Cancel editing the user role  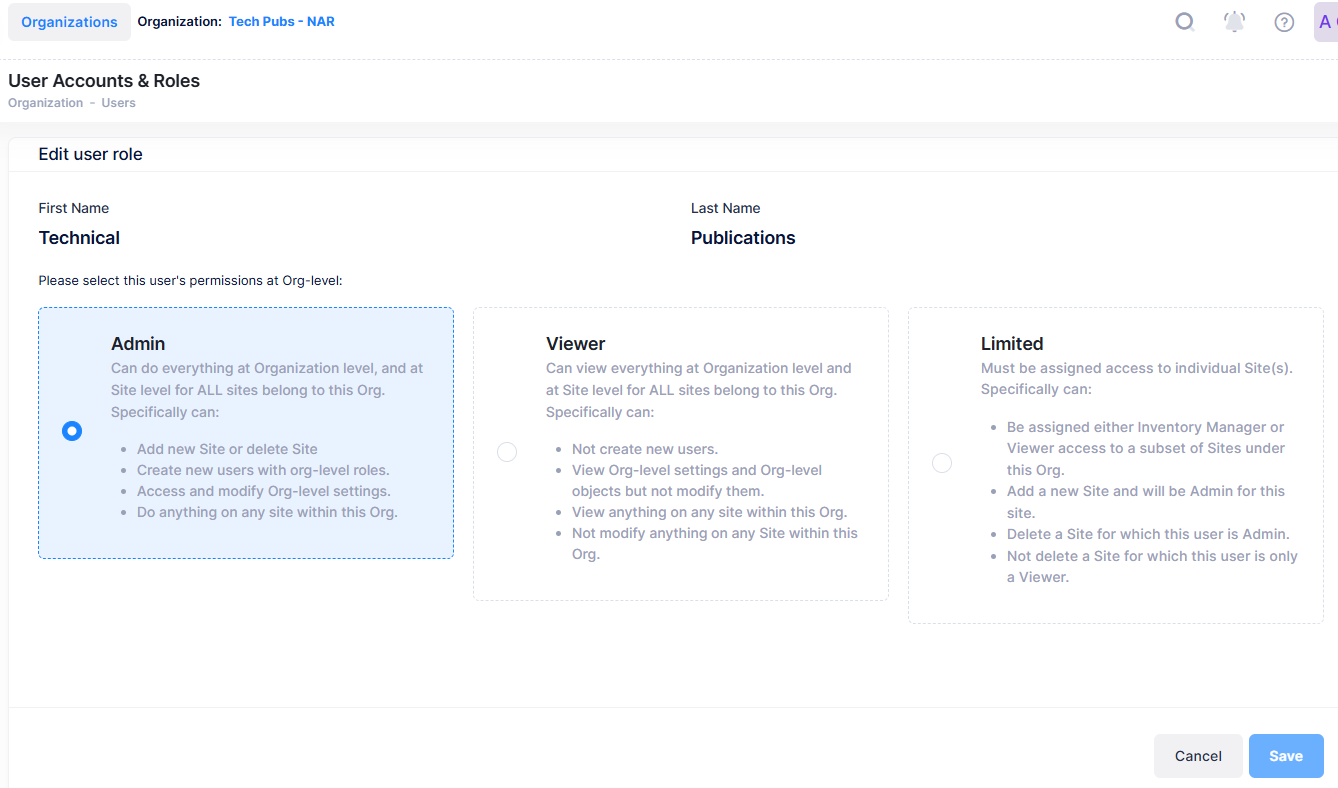coord(1198,756)
